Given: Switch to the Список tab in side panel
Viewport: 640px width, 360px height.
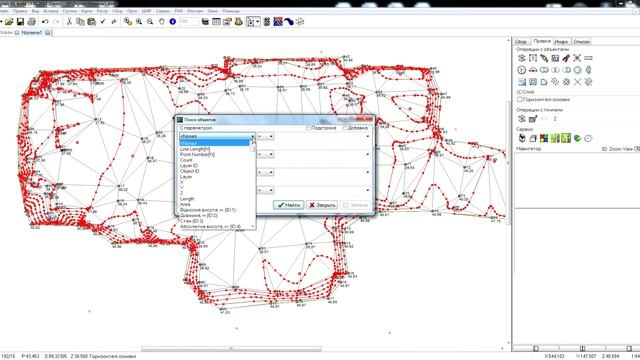Looking at the screenshot, I should pos(581,42).
